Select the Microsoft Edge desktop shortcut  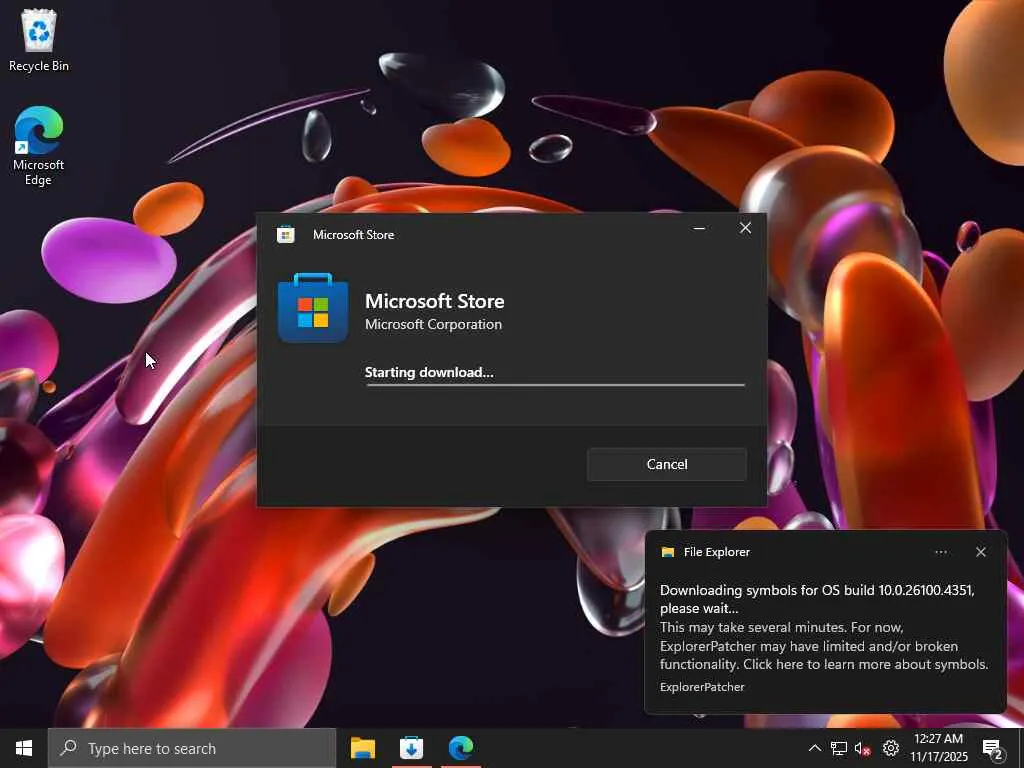(39, 146)
